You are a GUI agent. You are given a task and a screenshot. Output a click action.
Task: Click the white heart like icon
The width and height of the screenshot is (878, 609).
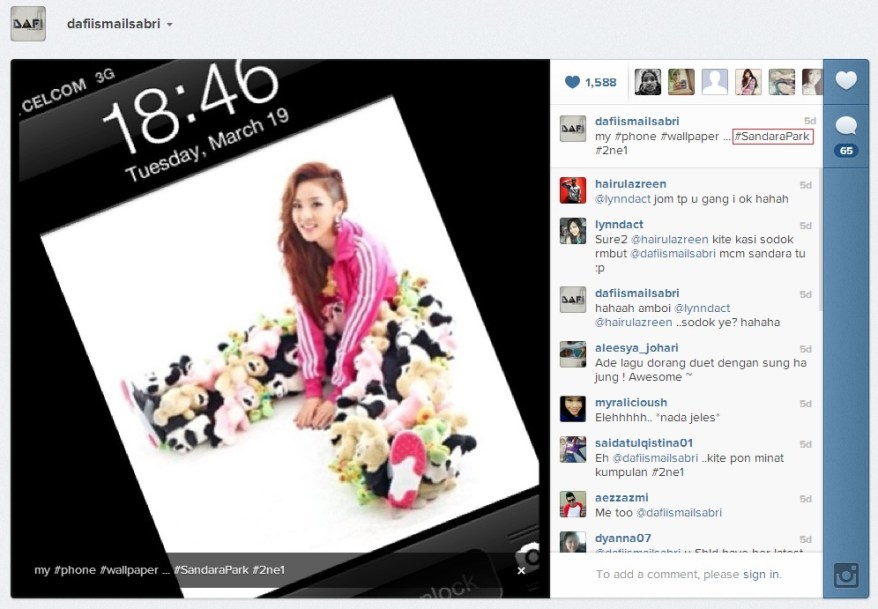pos(846,81)
